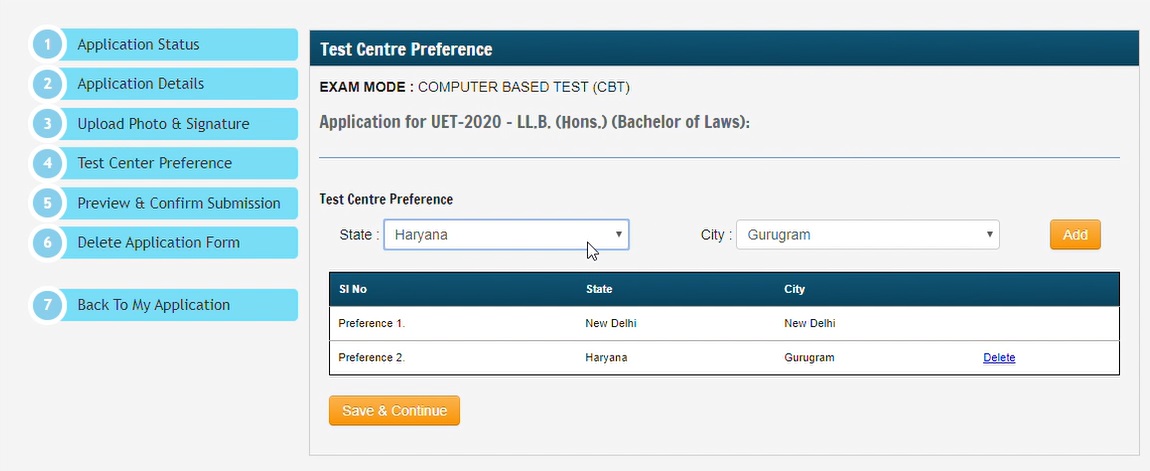
Task: Delete Preference 2 Gurugram entry
Action: pos(999,358)
